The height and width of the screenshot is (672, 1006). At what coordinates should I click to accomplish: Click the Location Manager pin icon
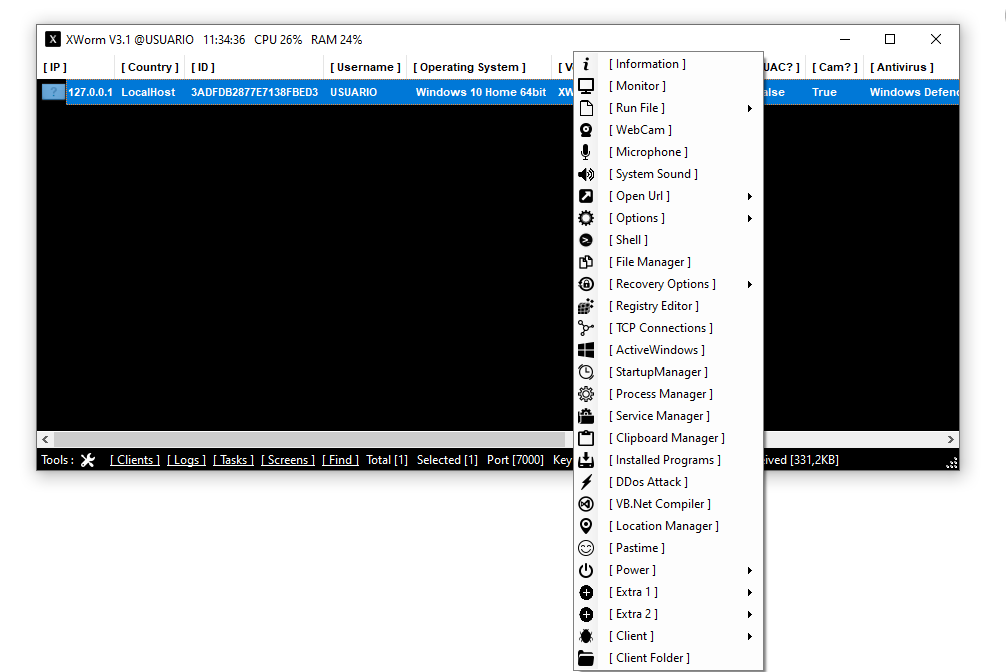pyautogui.click(x=586, y=526)
